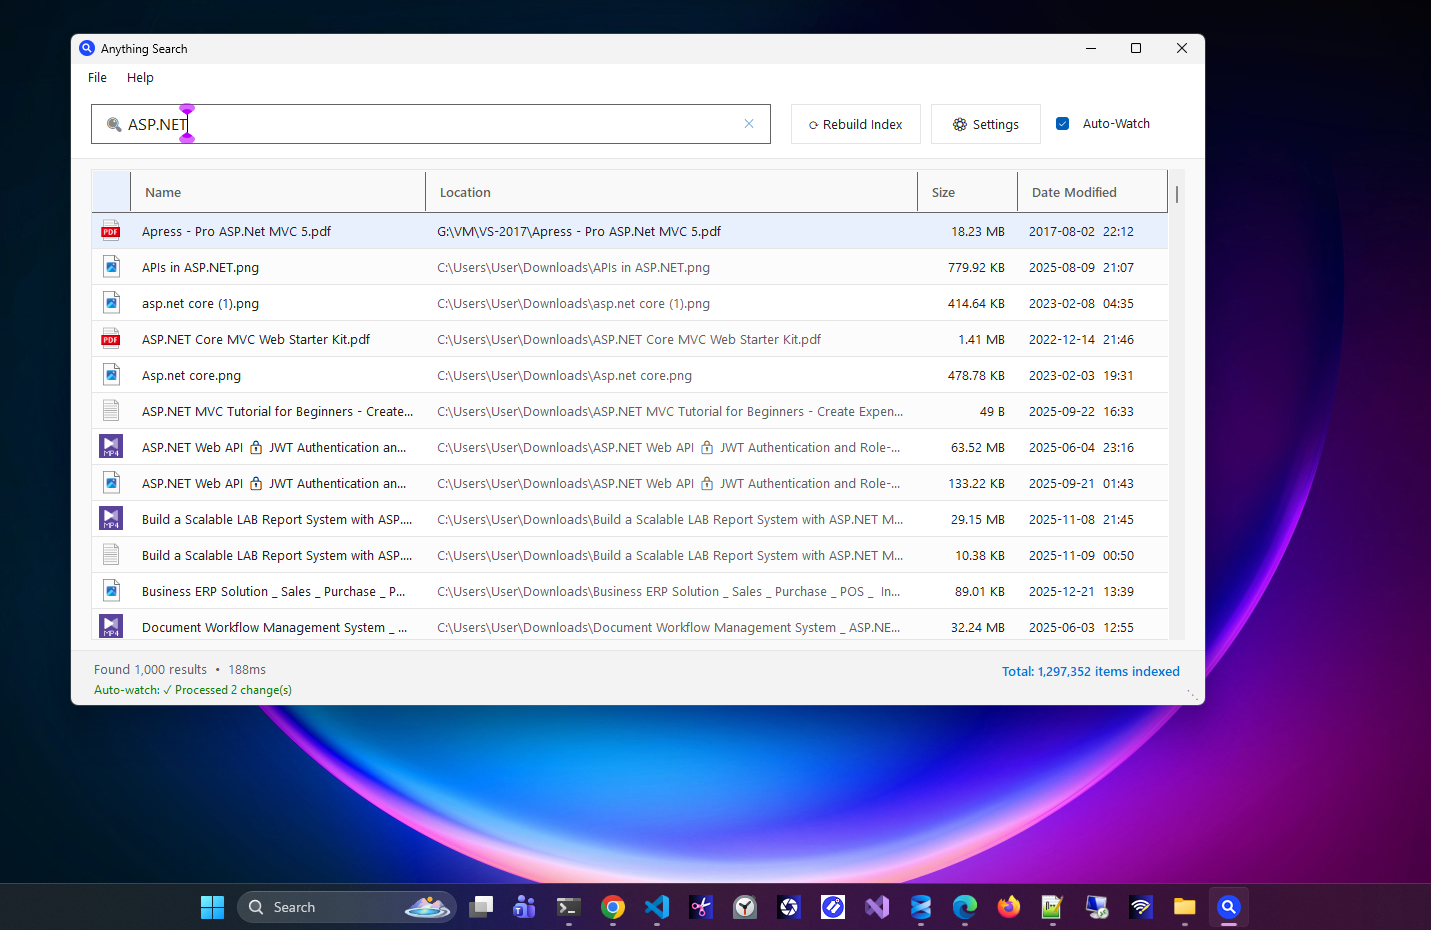The width and height of the screenshot is (1431, 930).
Task: Disable the Auto-Watch checkbox
Action: coord(1062,123)
